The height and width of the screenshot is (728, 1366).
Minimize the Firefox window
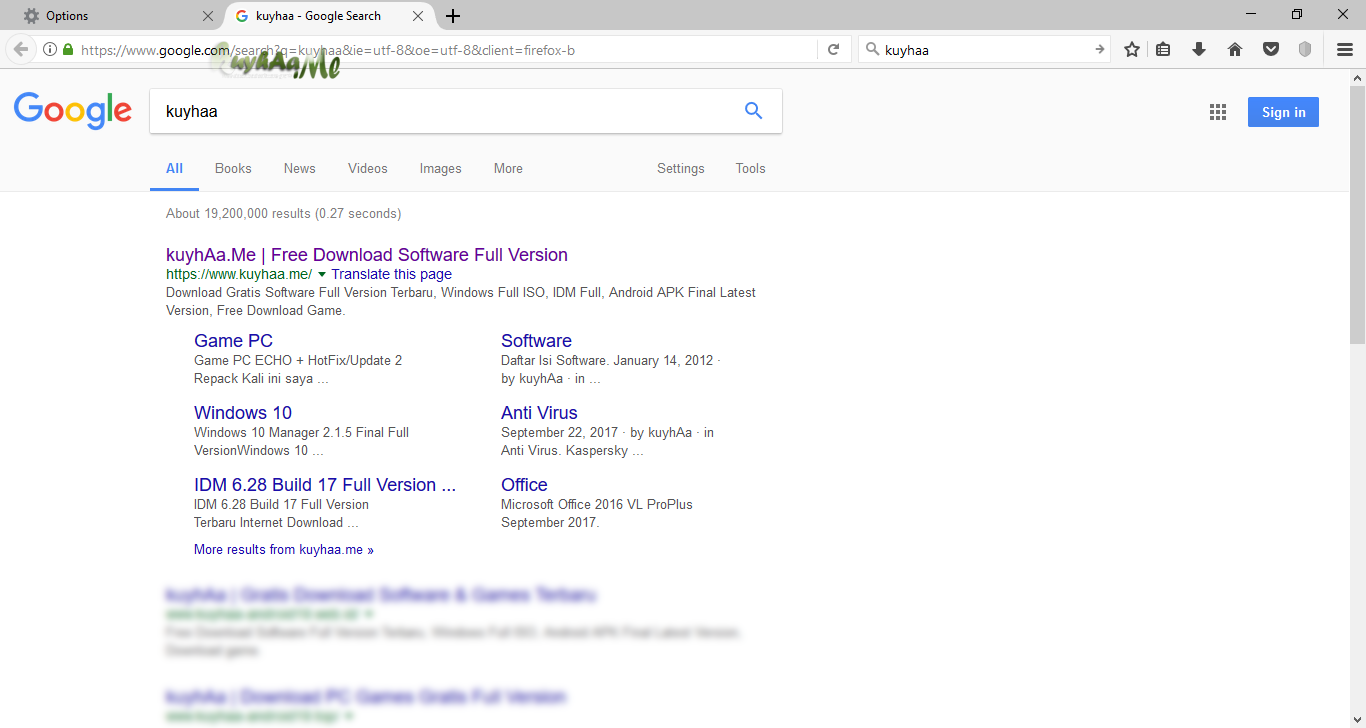tap(1251, 14)
